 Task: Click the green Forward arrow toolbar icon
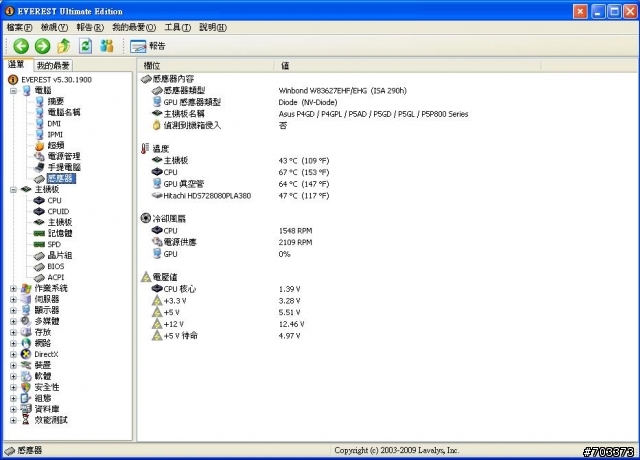42,46
